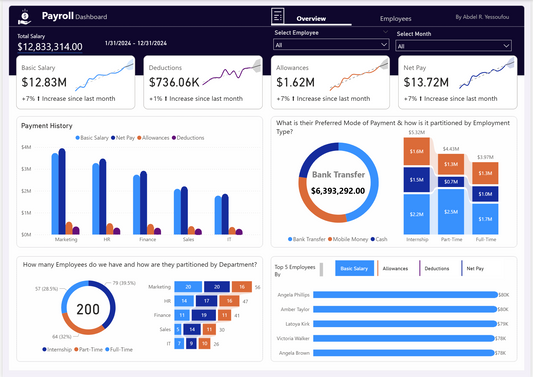Click the Marketing Net Pay bar
The image size is (533, 377).
click(62, 191)
